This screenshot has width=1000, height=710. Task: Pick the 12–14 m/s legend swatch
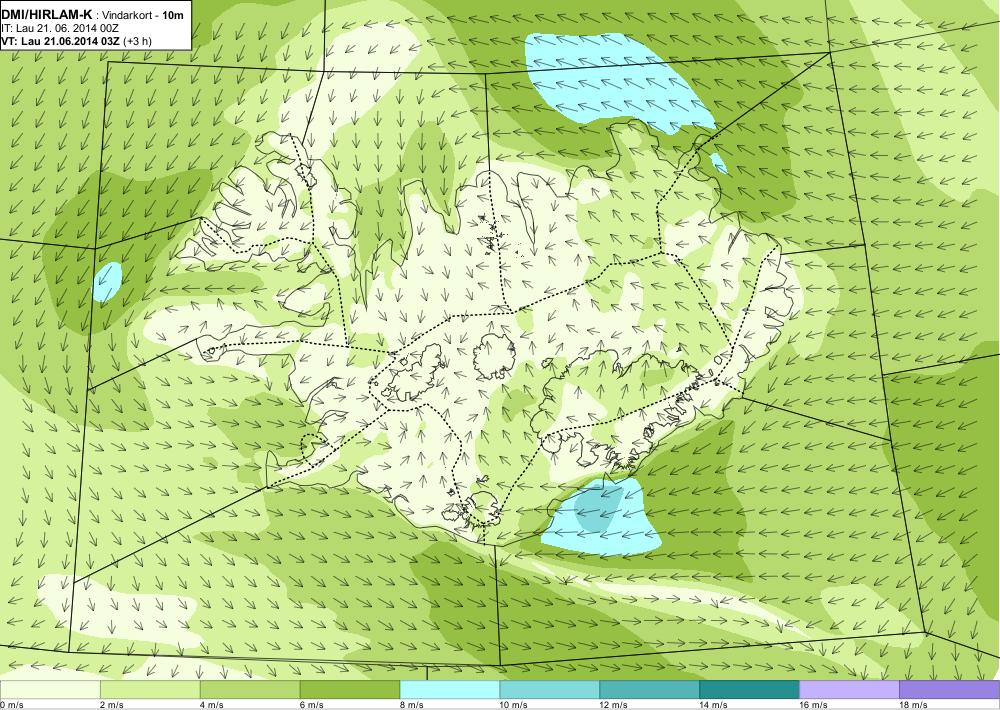[649, 690]
